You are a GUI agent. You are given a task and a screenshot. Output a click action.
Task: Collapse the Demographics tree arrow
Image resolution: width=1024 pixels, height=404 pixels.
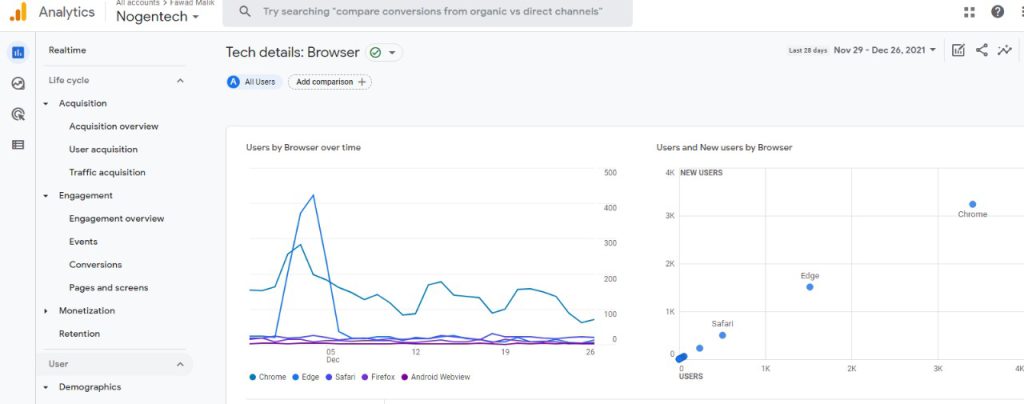(x=46, y=388)
